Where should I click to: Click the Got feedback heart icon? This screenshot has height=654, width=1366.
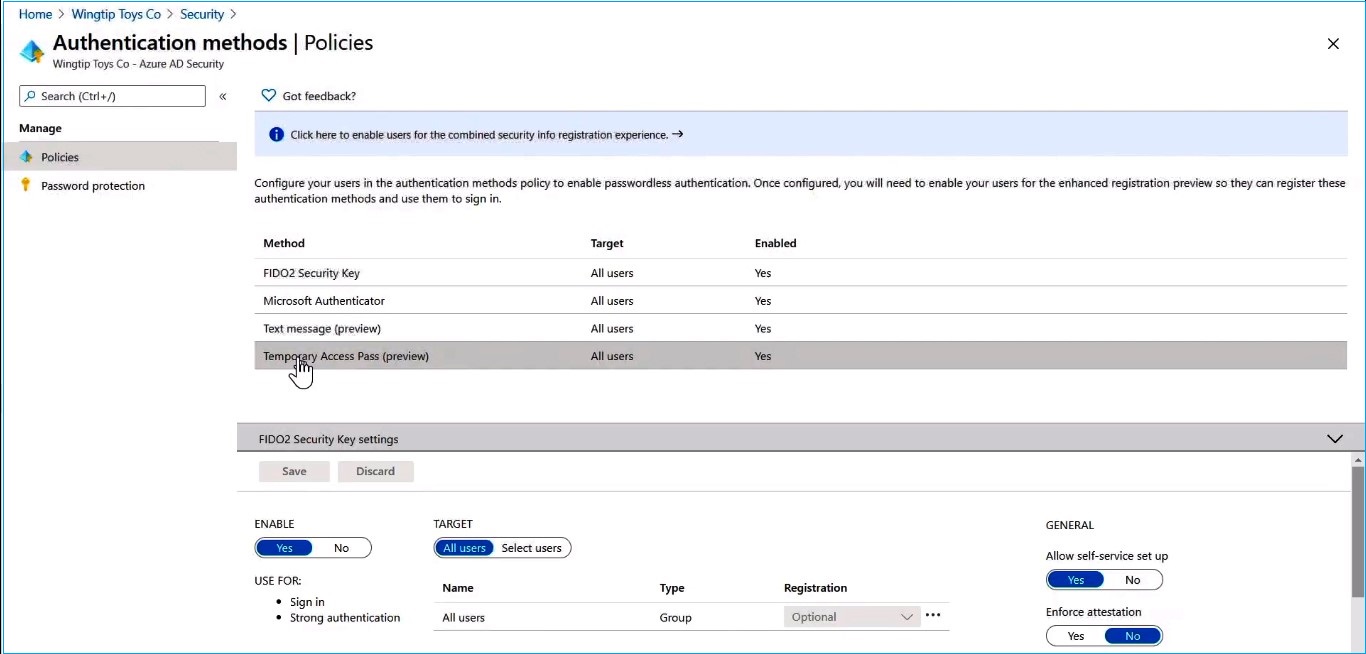click(x=268, y=96)
